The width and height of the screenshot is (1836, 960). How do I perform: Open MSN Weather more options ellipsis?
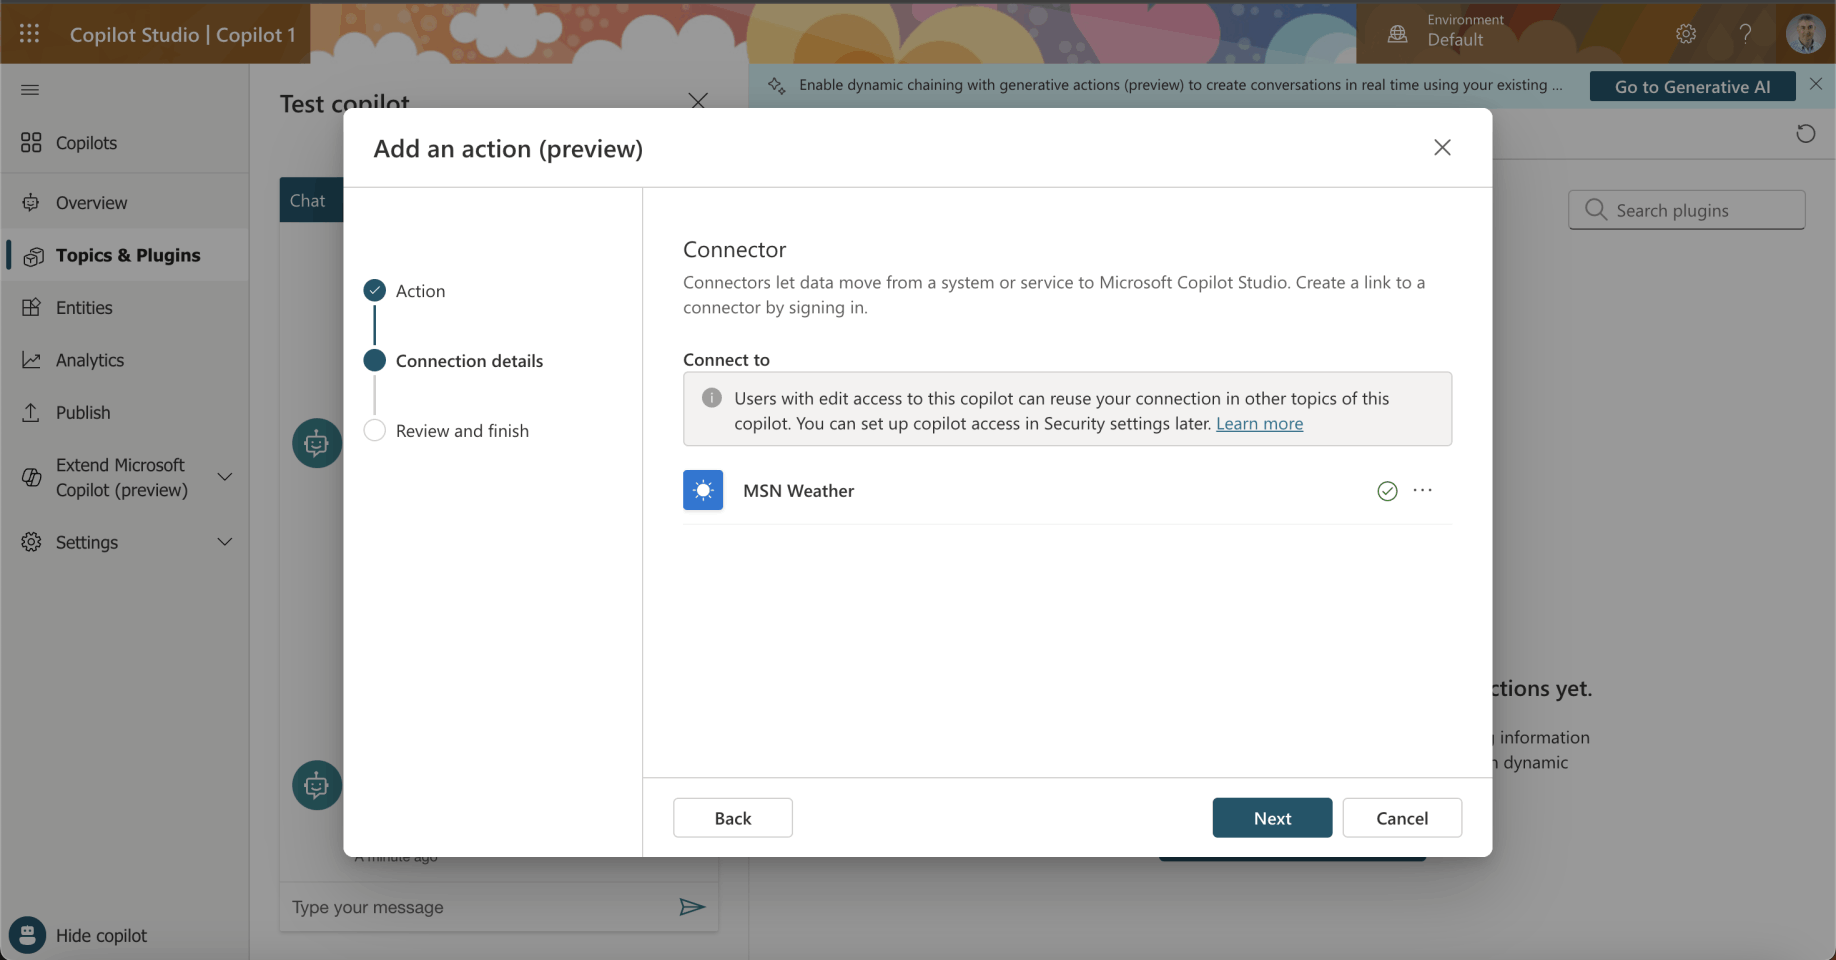click(x=1423, y=490)
